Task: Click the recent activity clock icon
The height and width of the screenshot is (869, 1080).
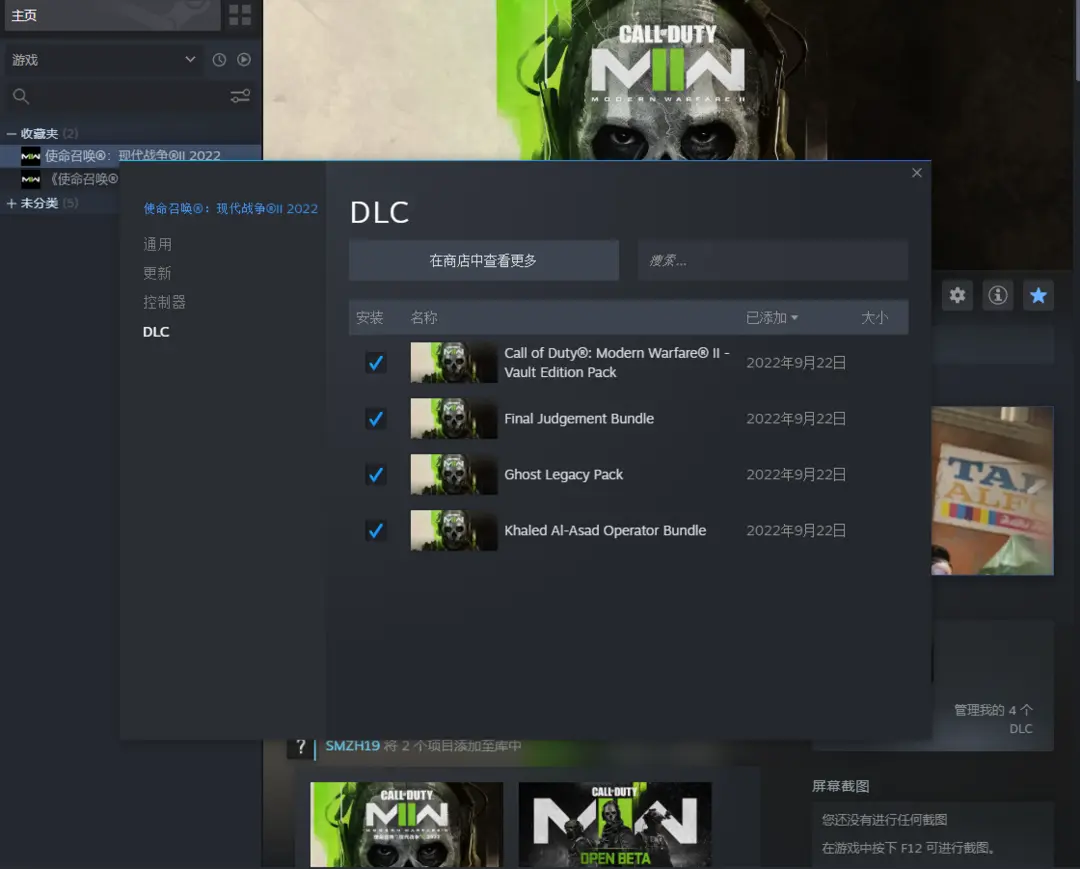Action: pyautogui.click(x=219, y=60)
